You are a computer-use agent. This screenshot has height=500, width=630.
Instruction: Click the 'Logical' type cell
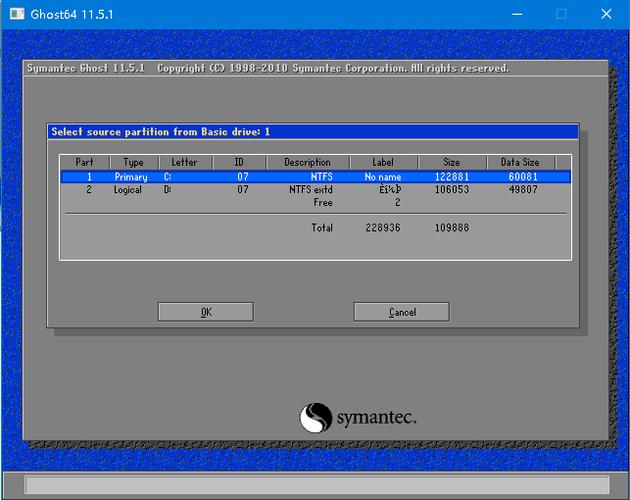127,190
